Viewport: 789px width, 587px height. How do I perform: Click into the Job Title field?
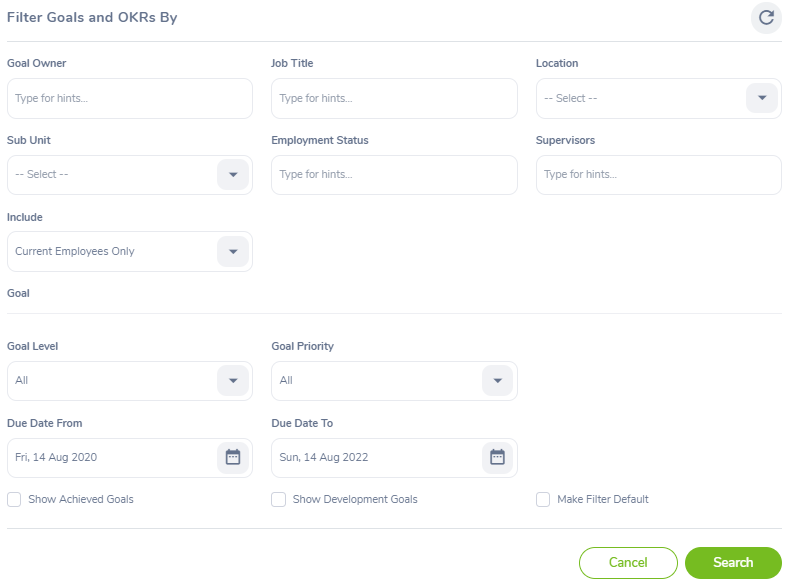(394, 99)
